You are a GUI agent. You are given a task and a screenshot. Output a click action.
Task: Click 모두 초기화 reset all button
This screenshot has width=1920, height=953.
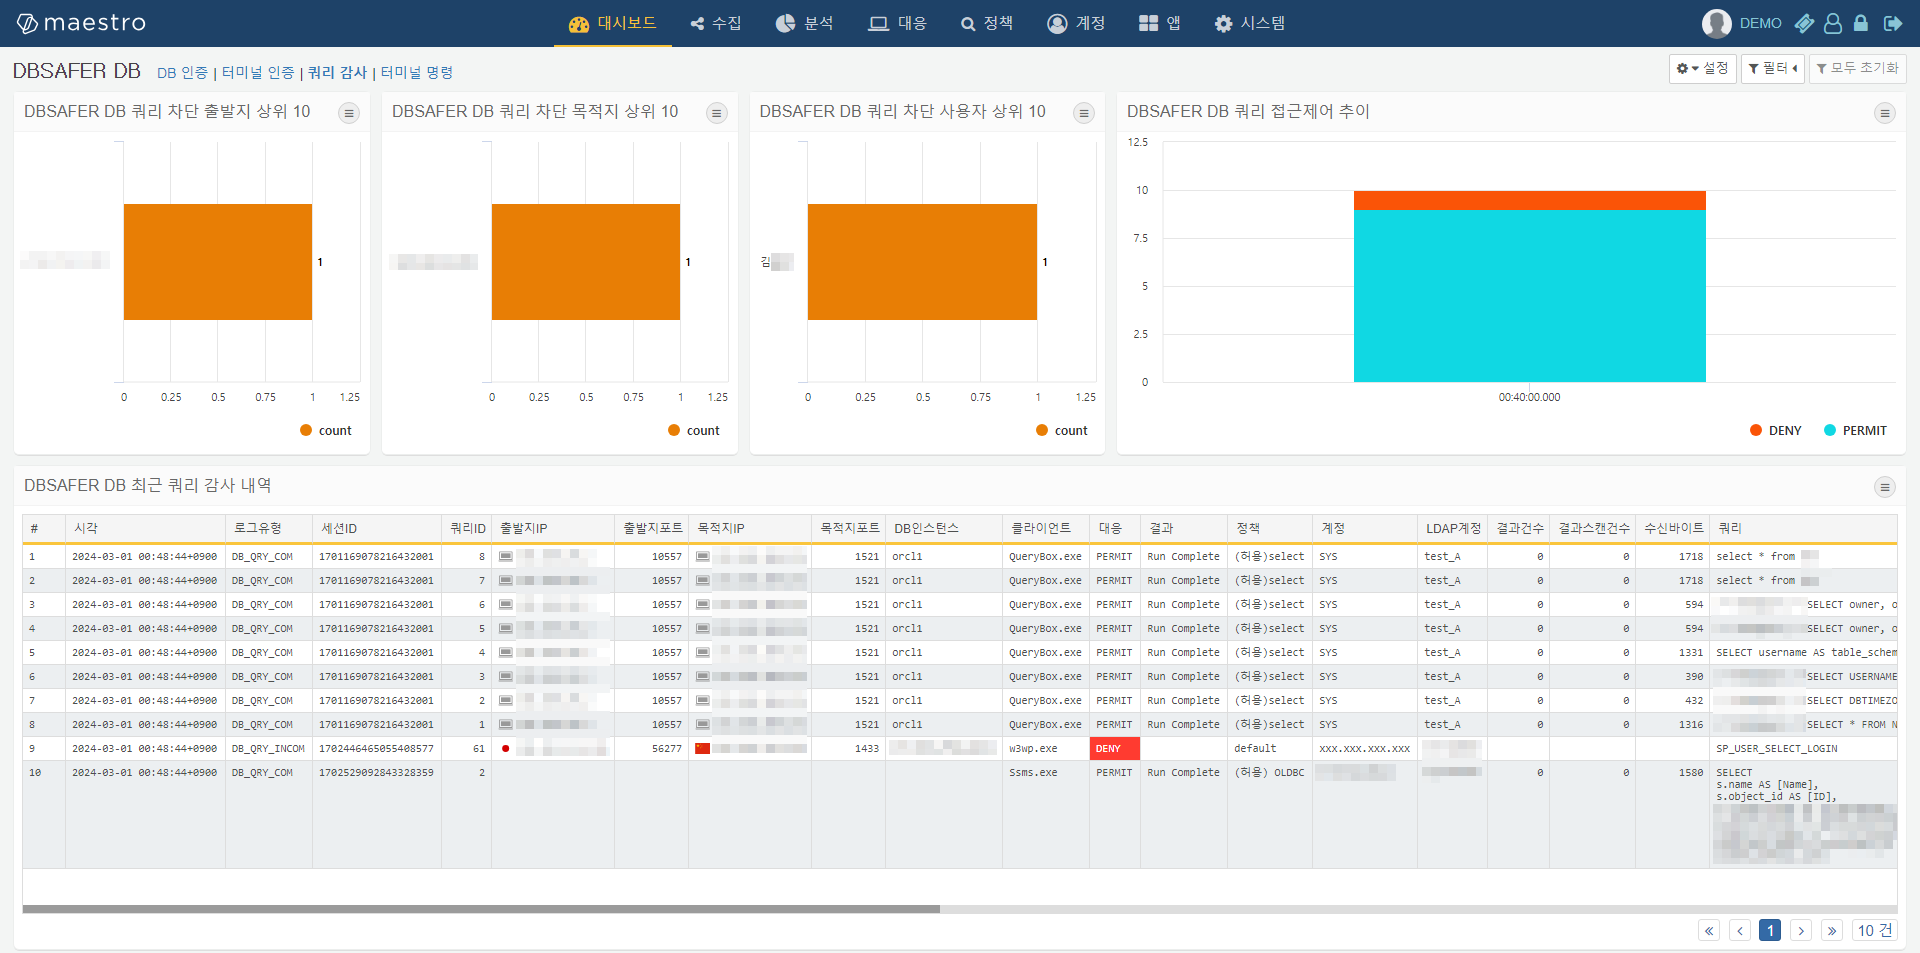coord(1857,68)
